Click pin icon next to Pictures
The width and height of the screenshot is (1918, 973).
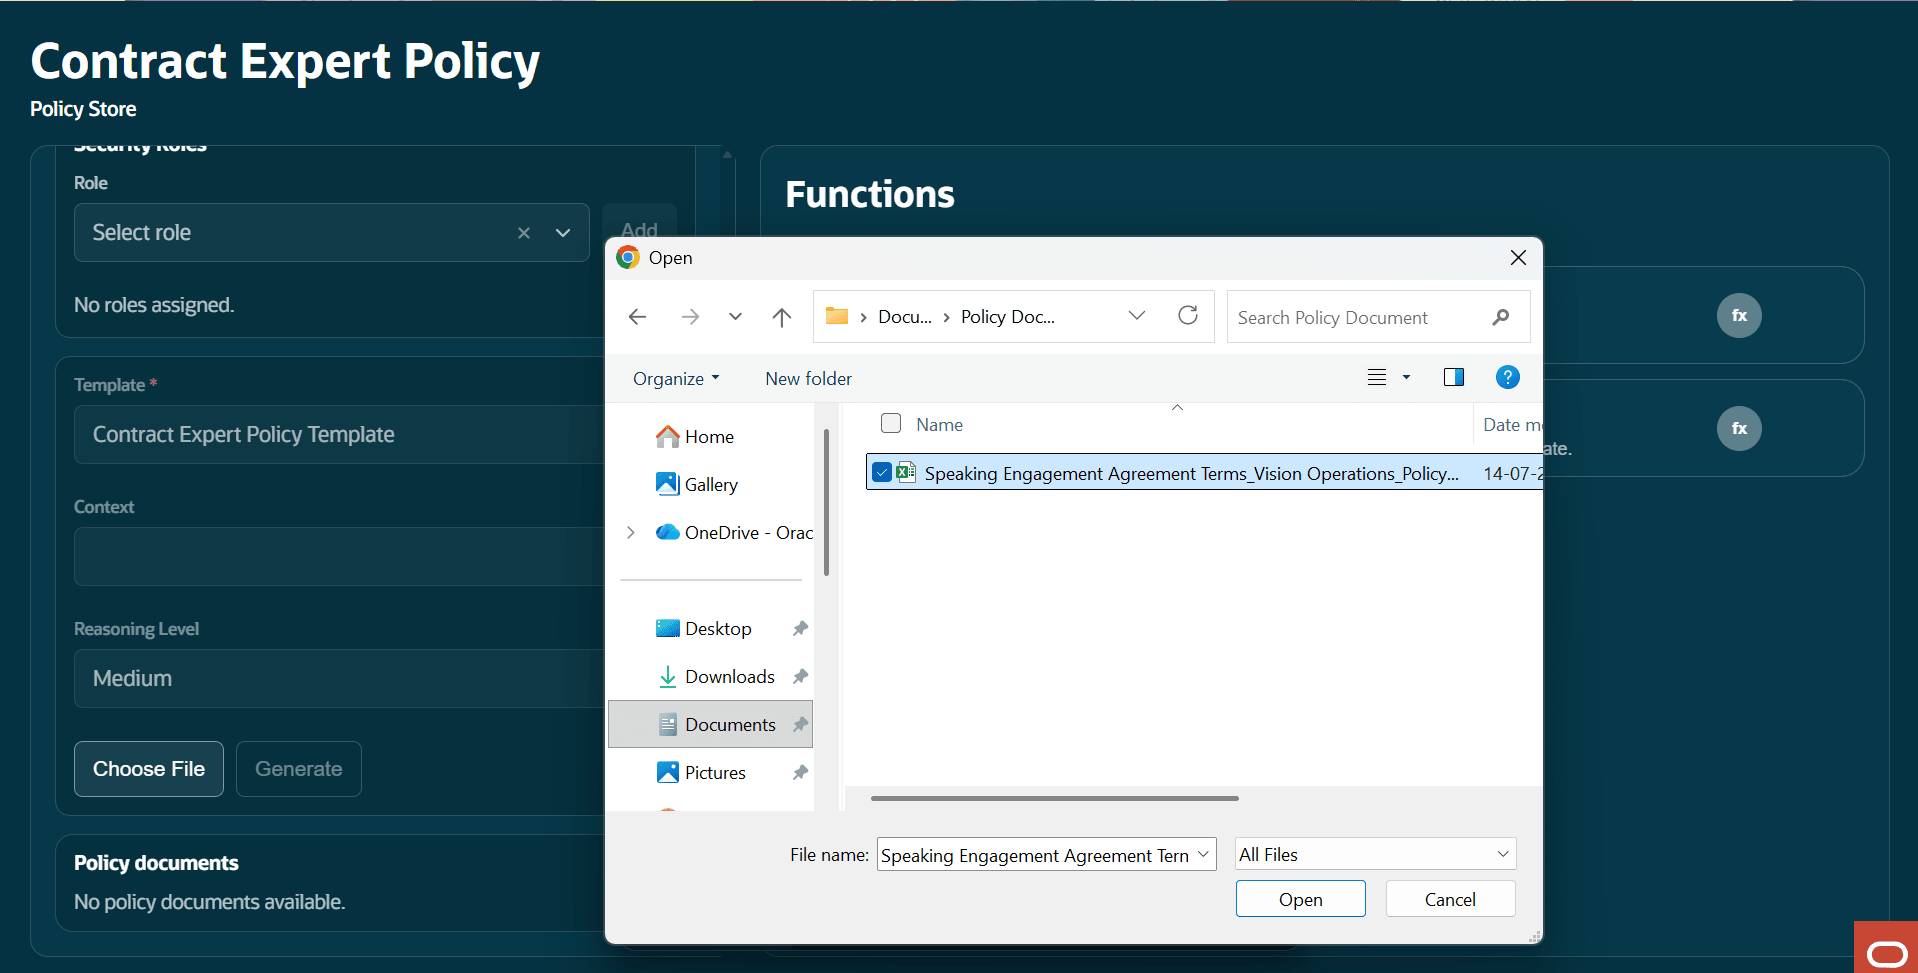[x=800, y=773]
